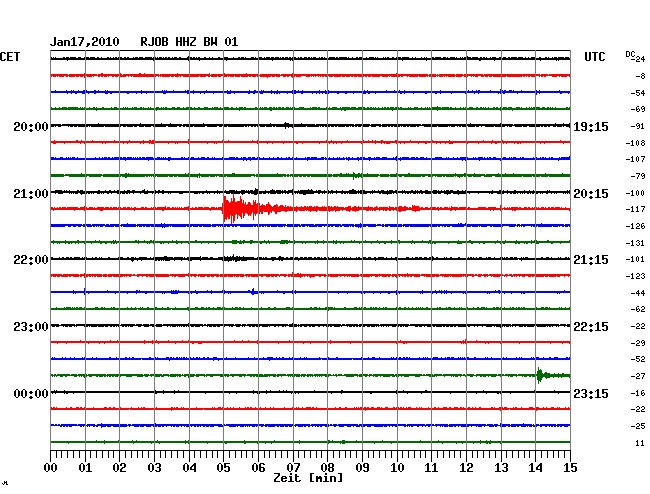Image resolution: width=650 pixels, height=494 pixels.
Task: Click the DC offset value -44
Action: click(x=638, y=293)
